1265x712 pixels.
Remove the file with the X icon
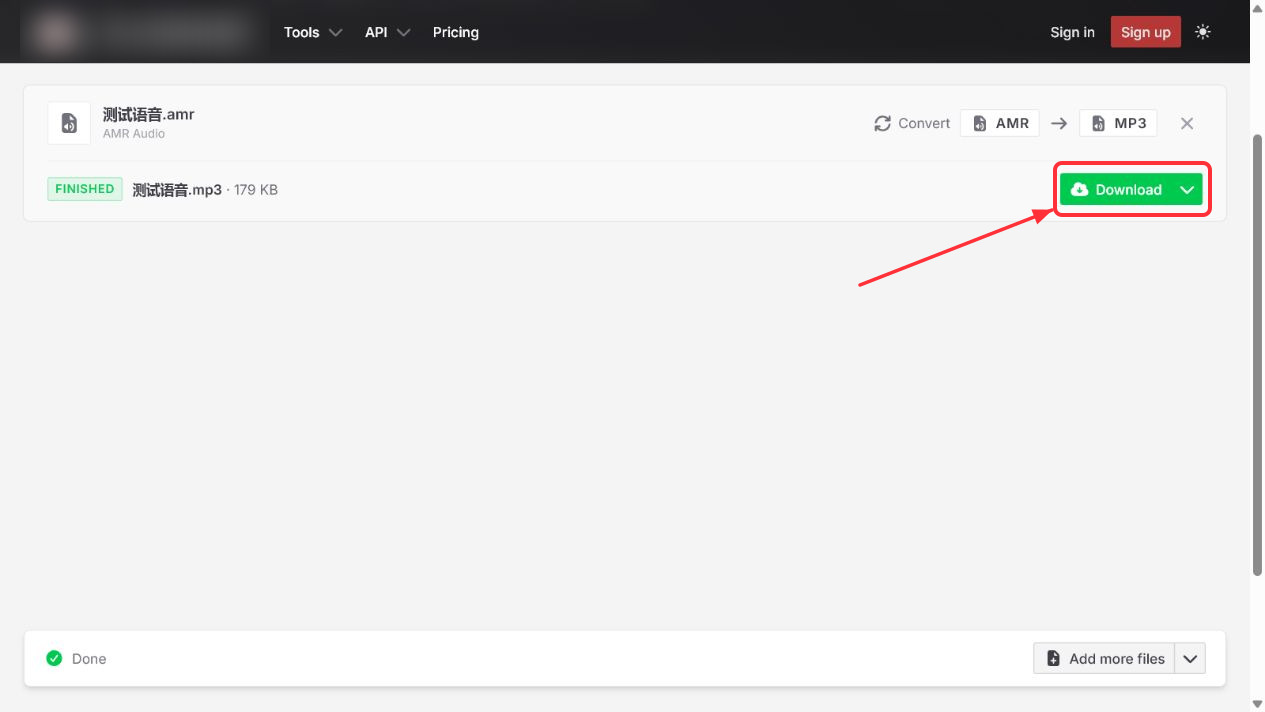pos(1187,123)
